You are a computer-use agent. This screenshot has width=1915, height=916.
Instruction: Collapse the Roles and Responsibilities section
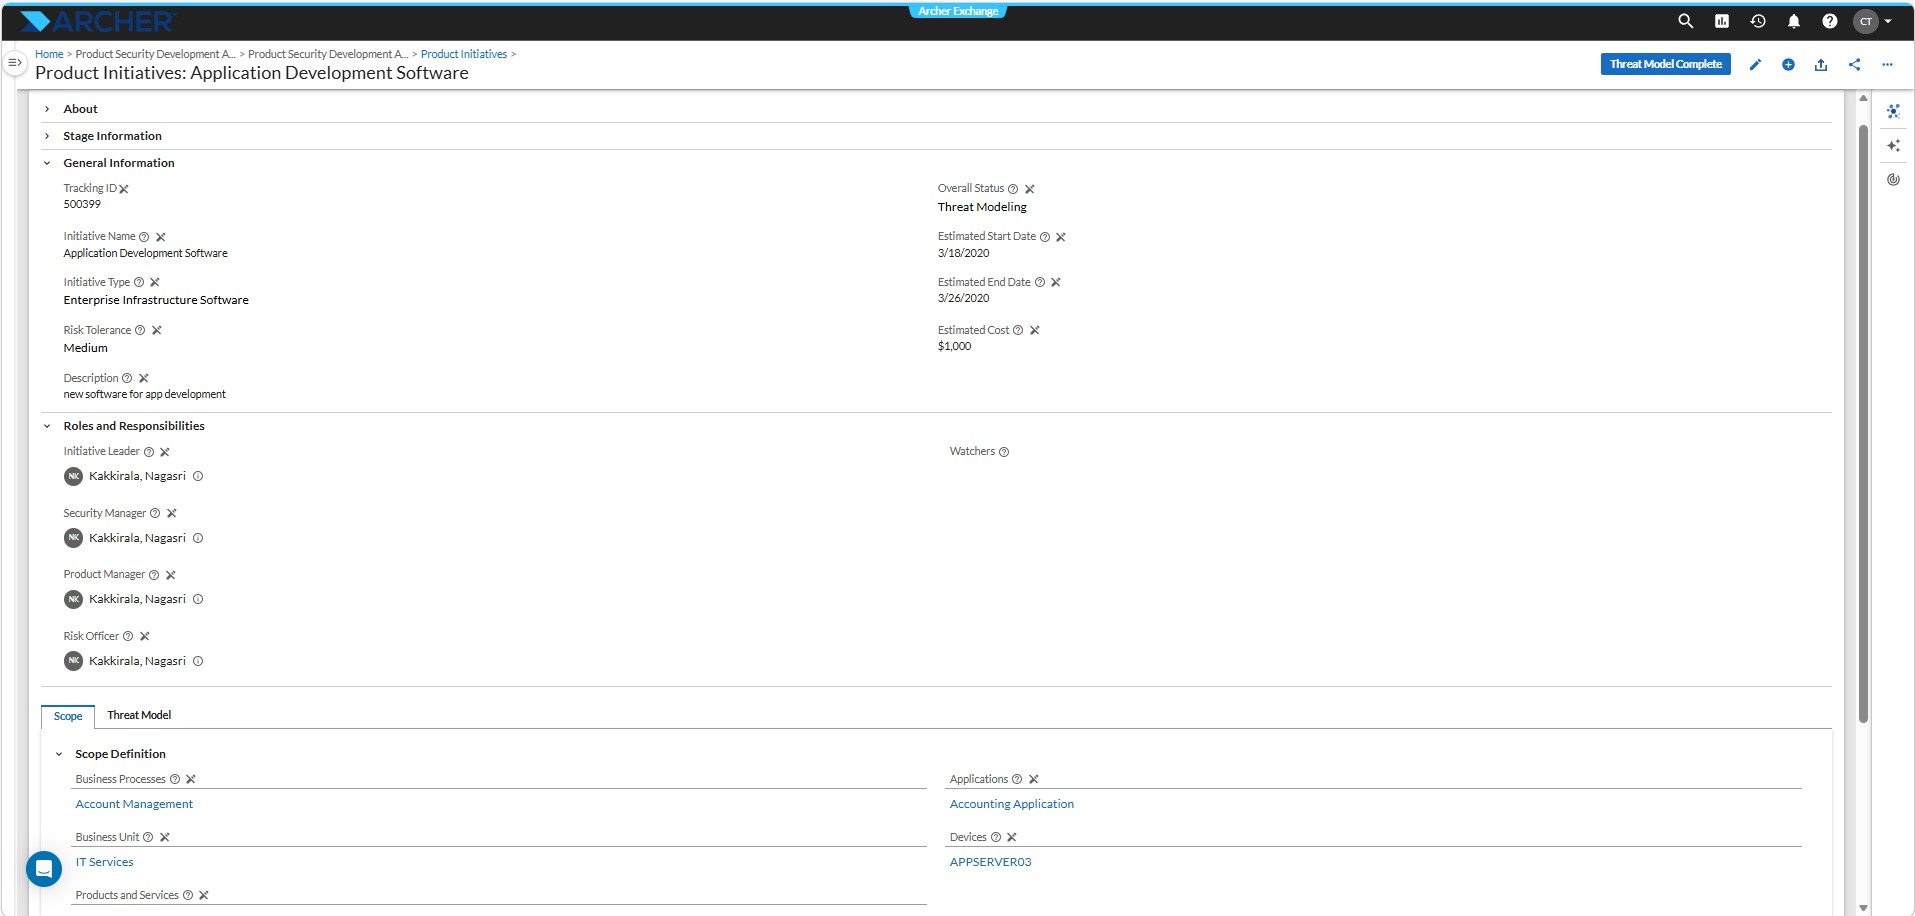47,426
